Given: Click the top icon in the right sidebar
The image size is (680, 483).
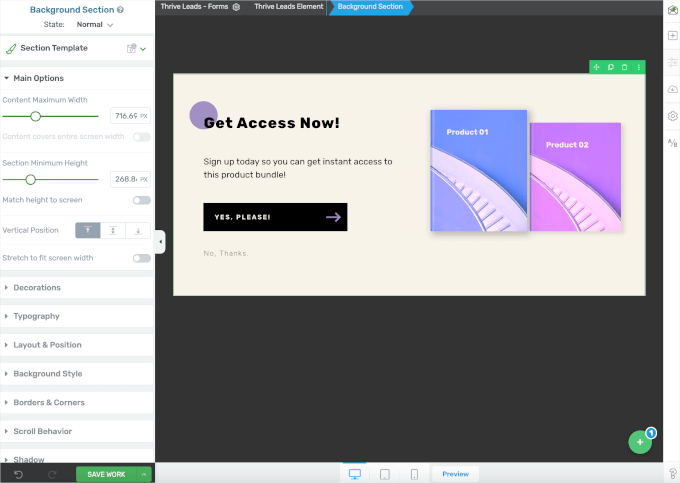Looking at the screenshot, I should [x=673, y=10].
